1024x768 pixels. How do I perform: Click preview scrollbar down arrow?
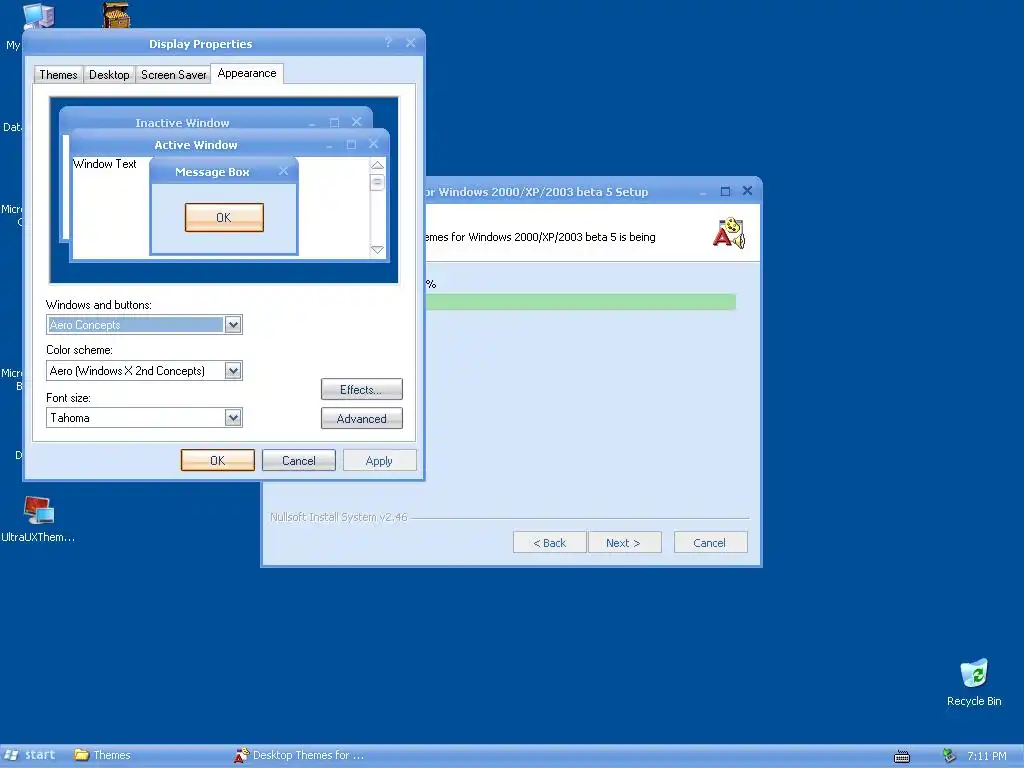pyautogui.click(x=377, y=249)
